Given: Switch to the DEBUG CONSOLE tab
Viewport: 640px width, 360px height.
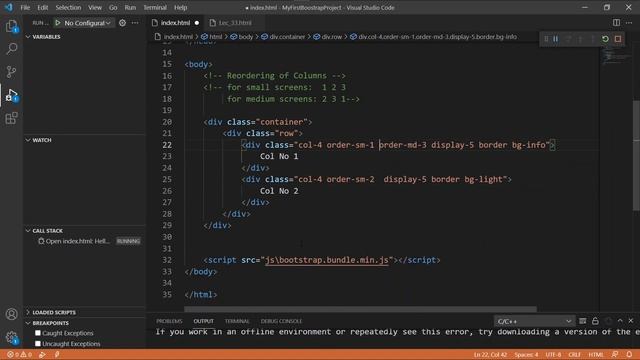Looking at the screenshot, I should [x=281, y=321].
